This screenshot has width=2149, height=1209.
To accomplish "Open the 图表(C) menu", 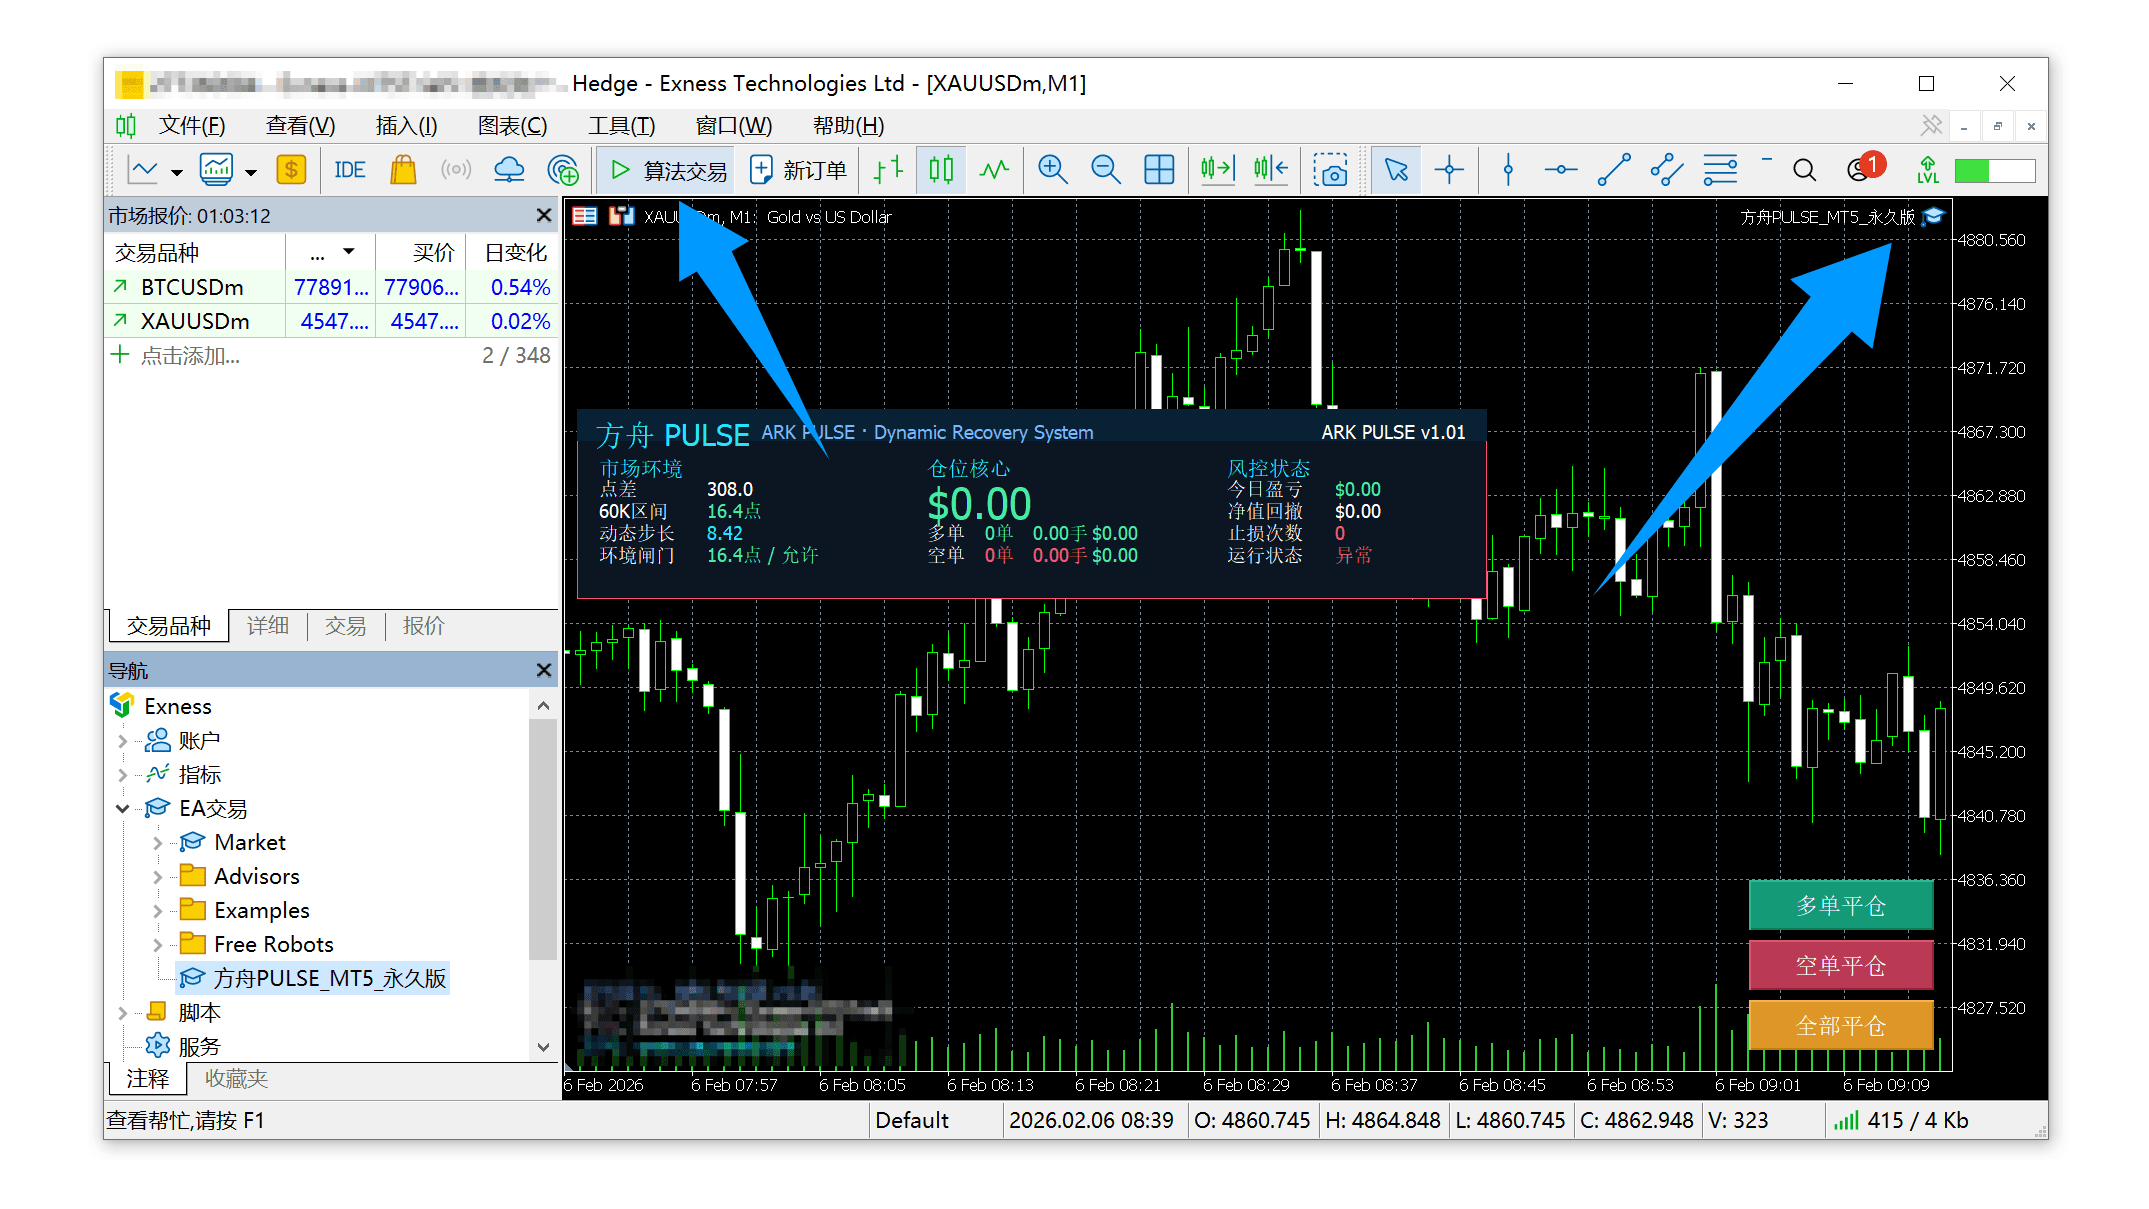I will pyautogui.click(x=512, y=126).
